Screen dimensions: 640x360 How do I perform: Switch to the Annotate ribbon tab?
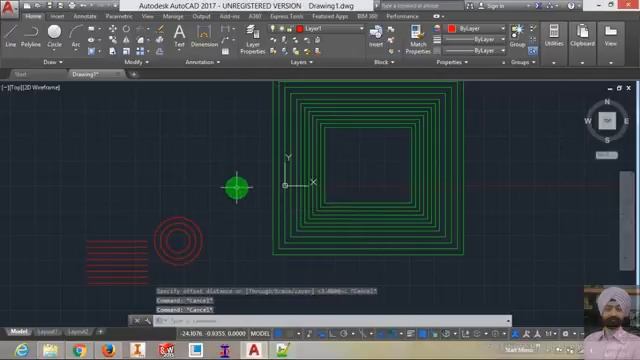coord(85,16)
